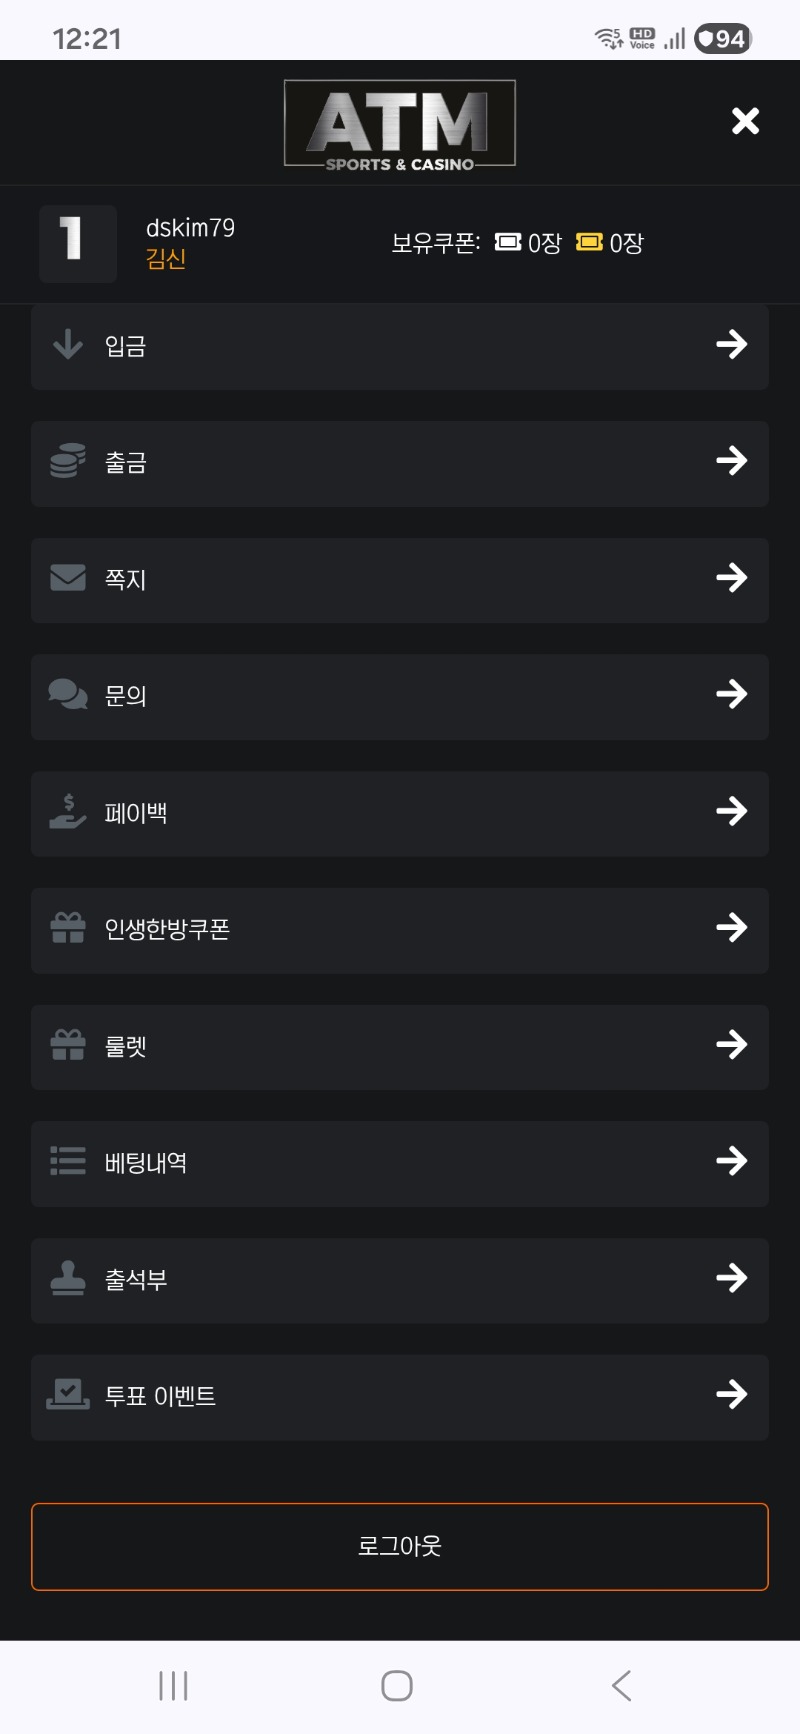Tap the chat bubbles icon for 문의

coord(68,694)
